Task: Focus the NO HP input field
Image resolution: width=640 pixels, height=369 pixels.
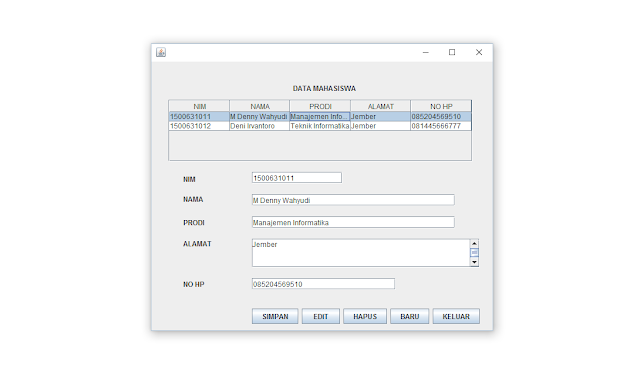Action: coord(323,284)
